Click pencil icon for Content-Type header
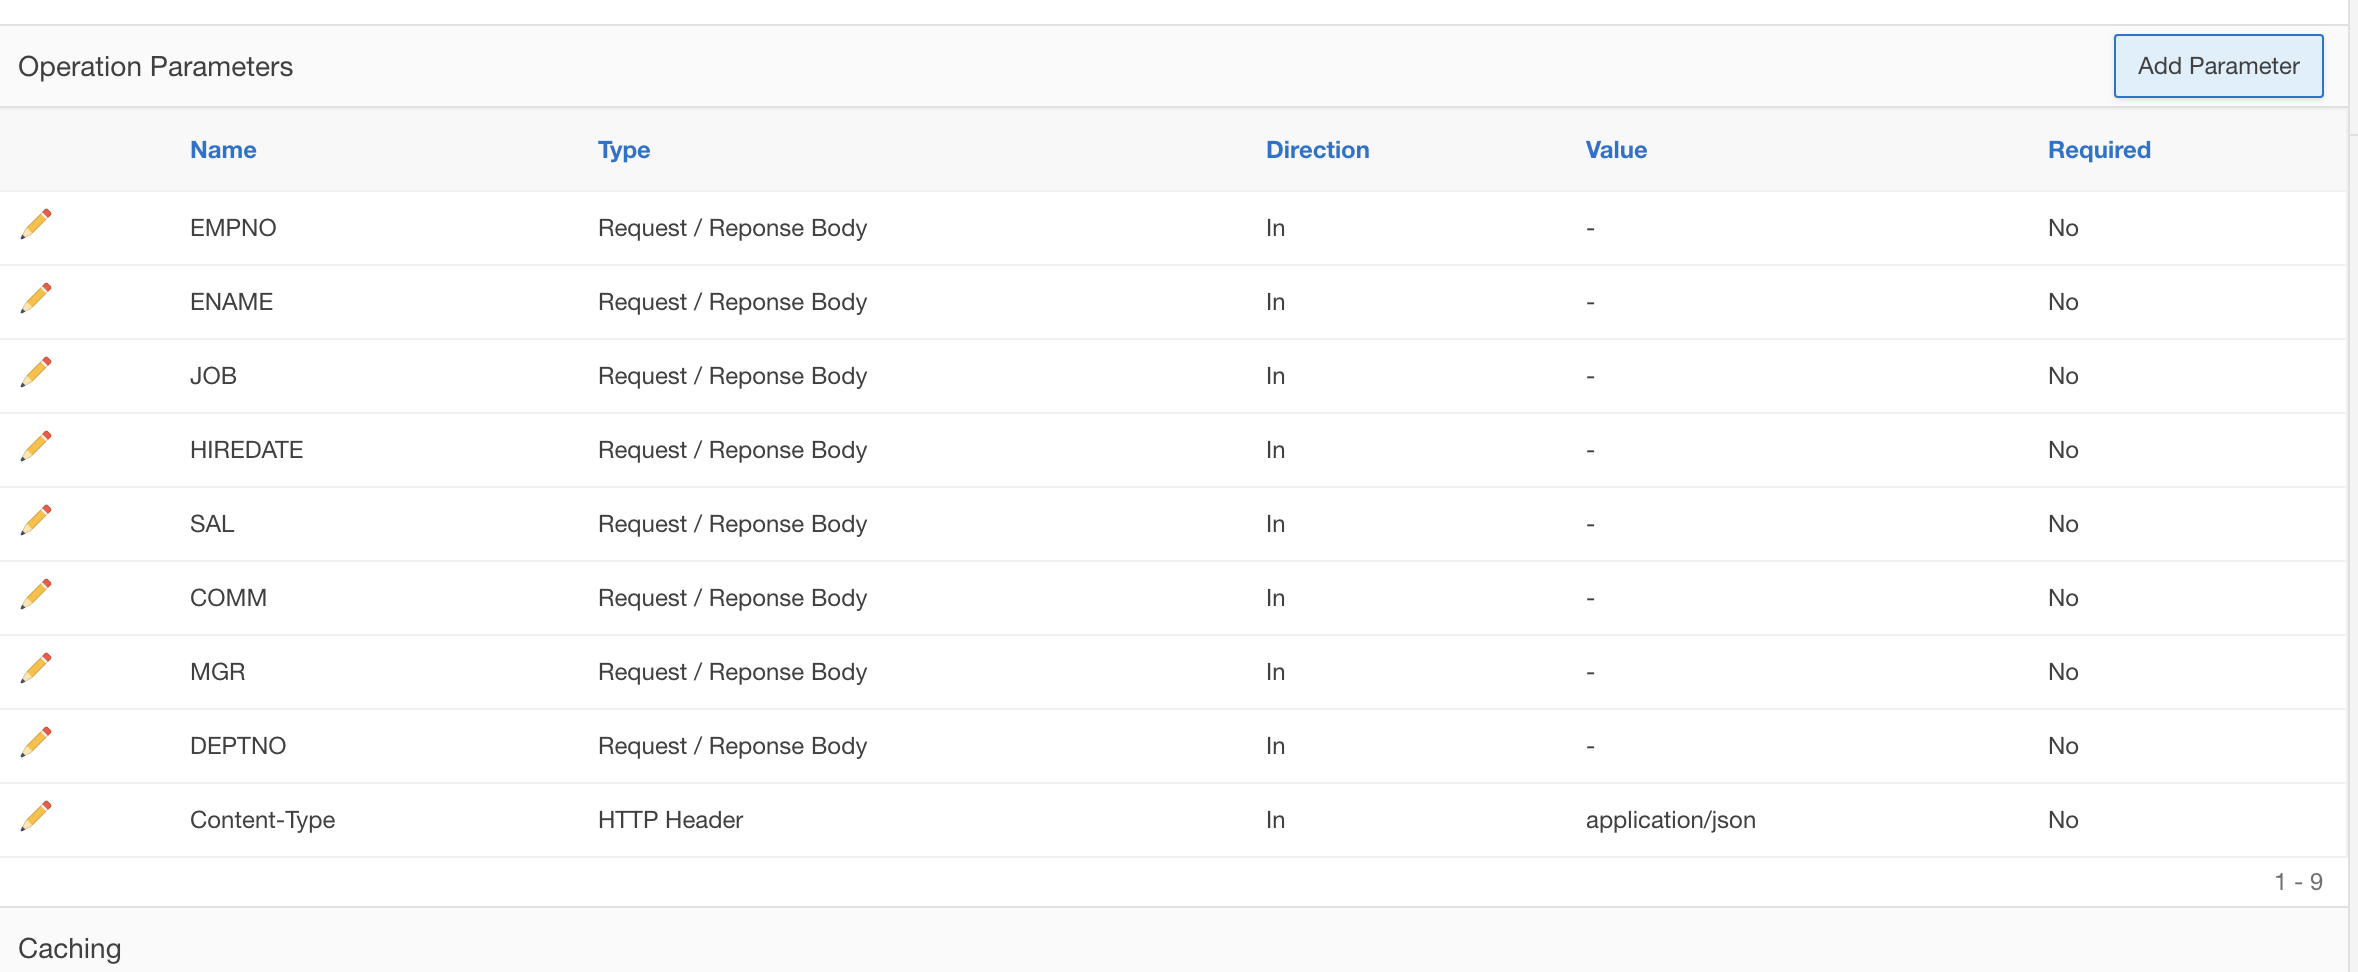 (36, 816)
